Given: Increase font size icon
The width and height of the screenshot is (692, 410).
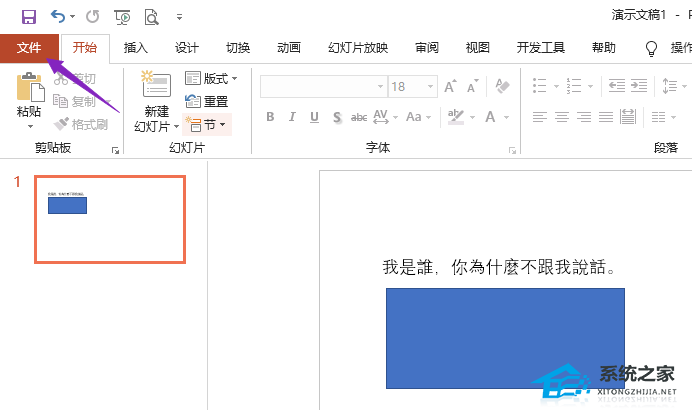Looking at the screenshot, I should click(450, 87).
